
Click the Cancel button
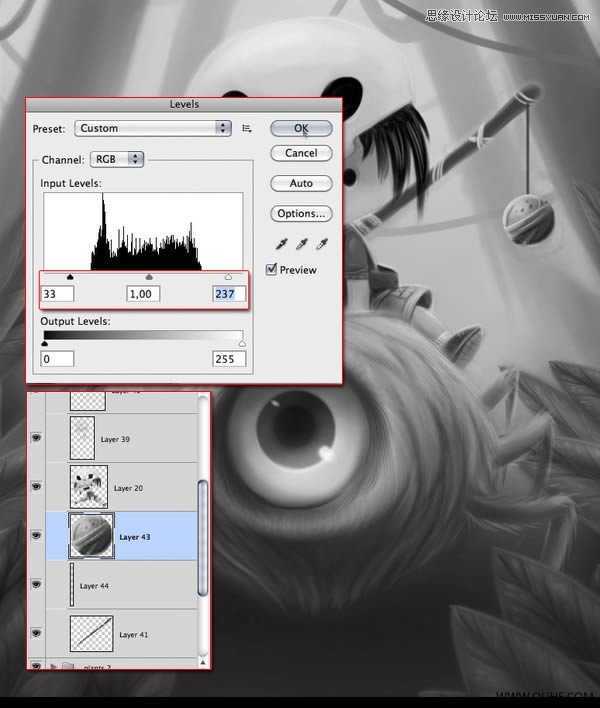301,153
